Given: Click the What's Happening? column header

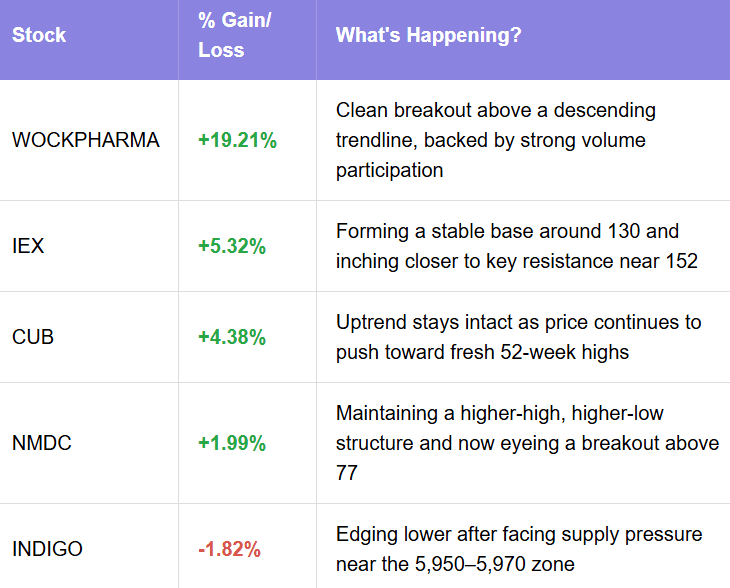Looking at the screenshot, I should (x=428, y=35).
